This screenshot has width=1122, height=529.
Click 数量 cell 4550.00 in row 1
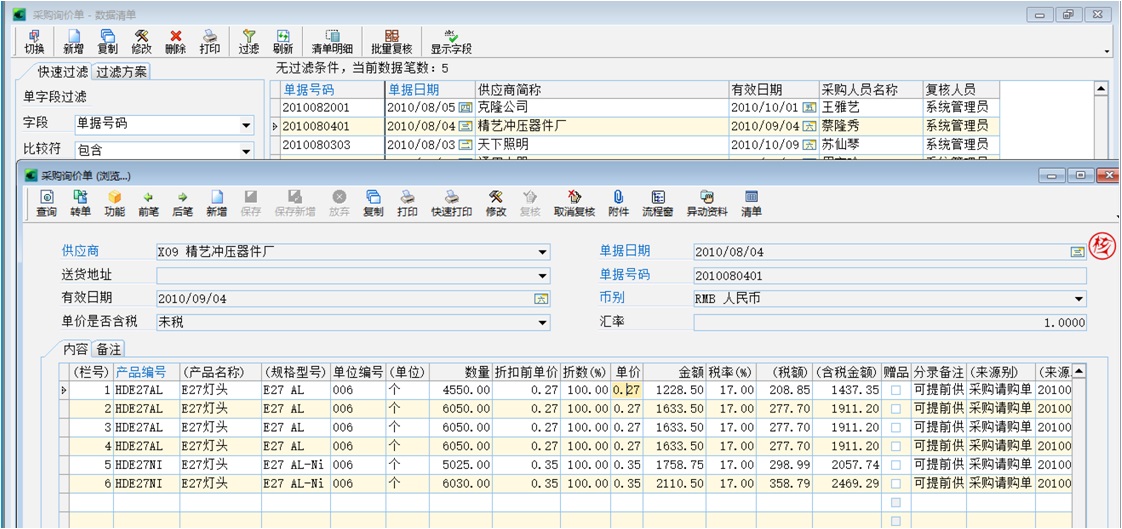point(461,391)
